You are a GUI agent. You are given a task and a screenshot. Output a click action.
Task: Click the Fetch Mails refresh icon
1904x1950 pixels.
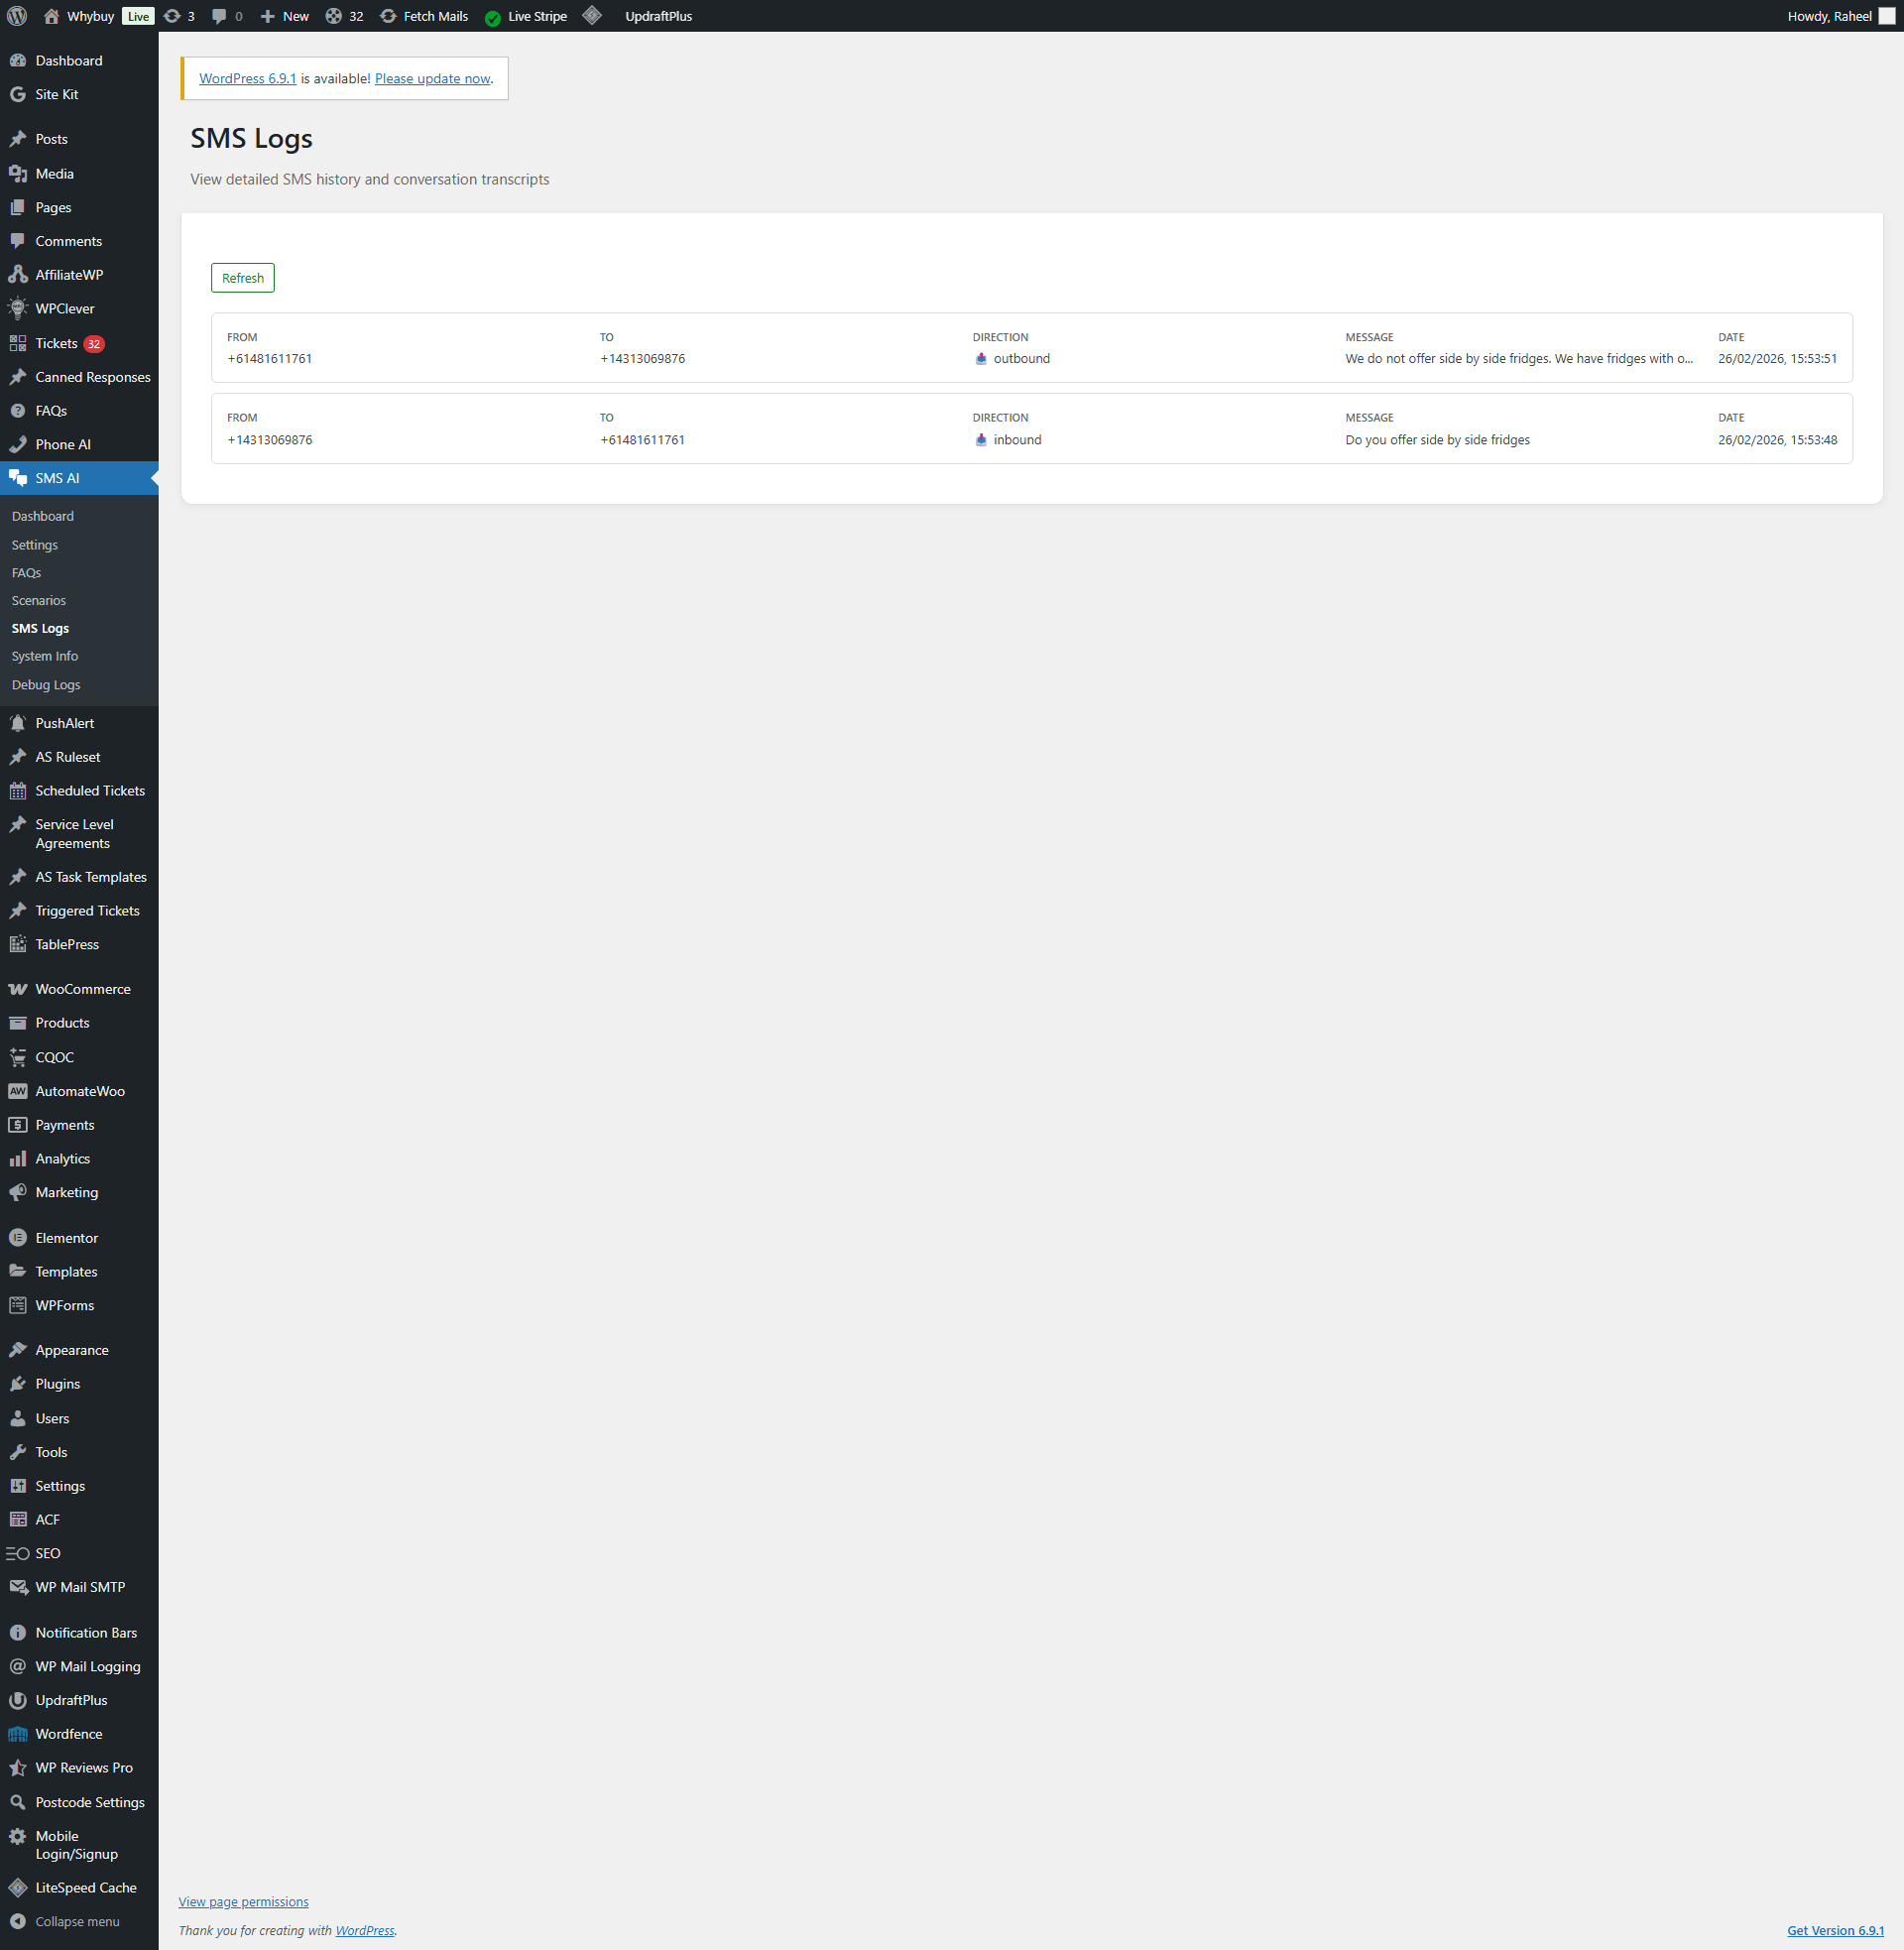(388, 16)
